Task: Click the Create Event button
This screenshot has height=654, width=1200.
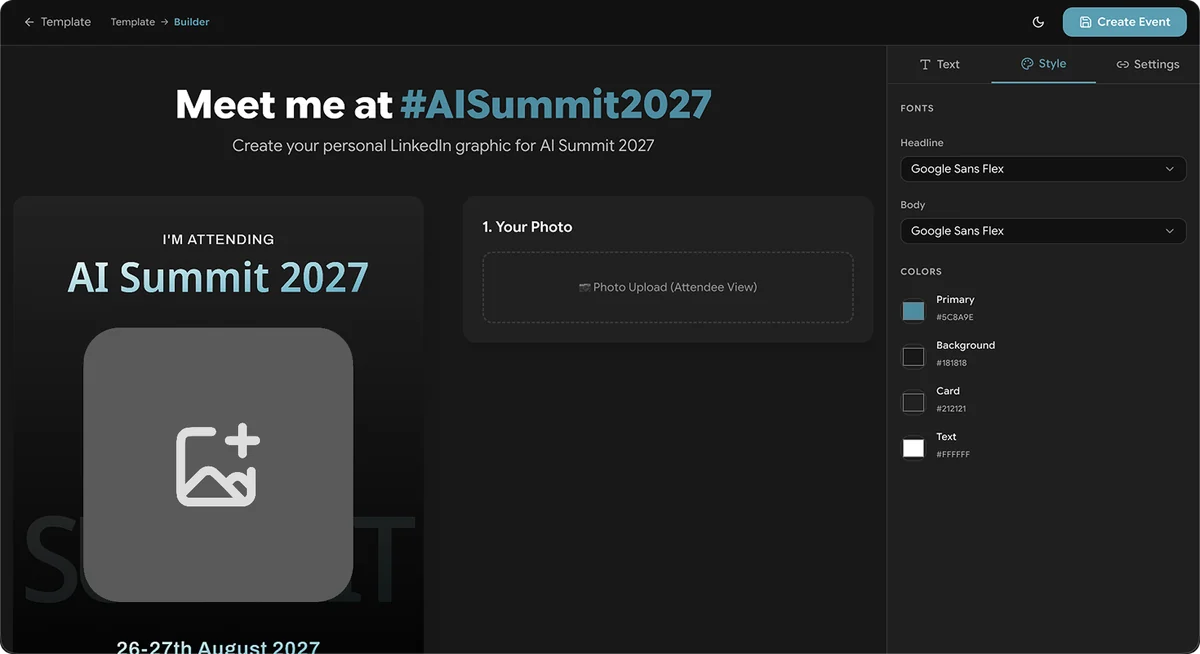Action: (1125, 22)
